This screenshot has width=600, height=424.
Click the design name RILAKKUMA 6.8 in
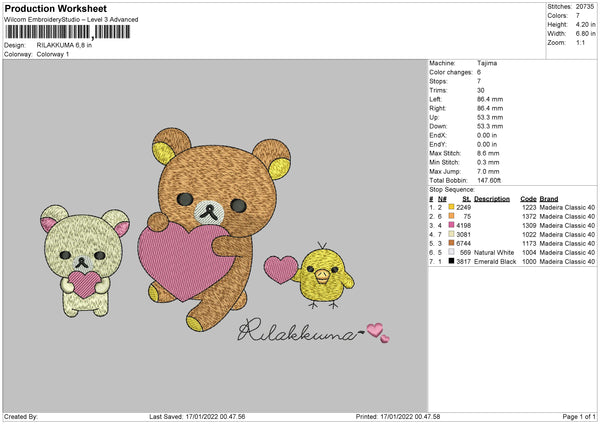coord(64,45)
